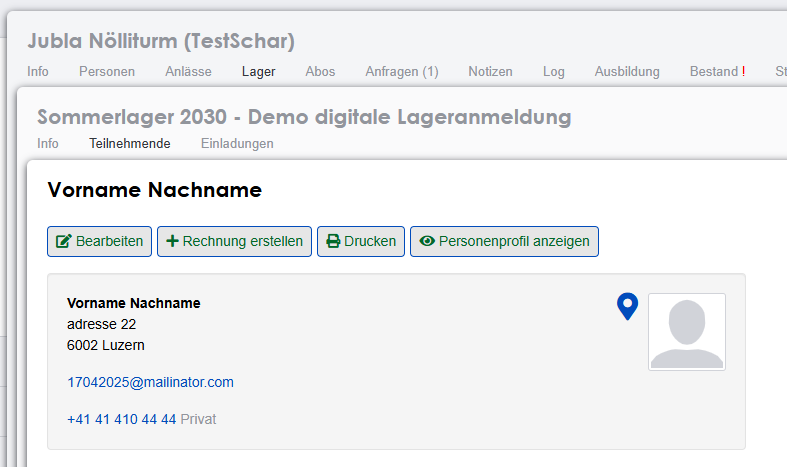Click the phone number +41 41 410 44 44
787x467 pixels.
click(122, 419)
